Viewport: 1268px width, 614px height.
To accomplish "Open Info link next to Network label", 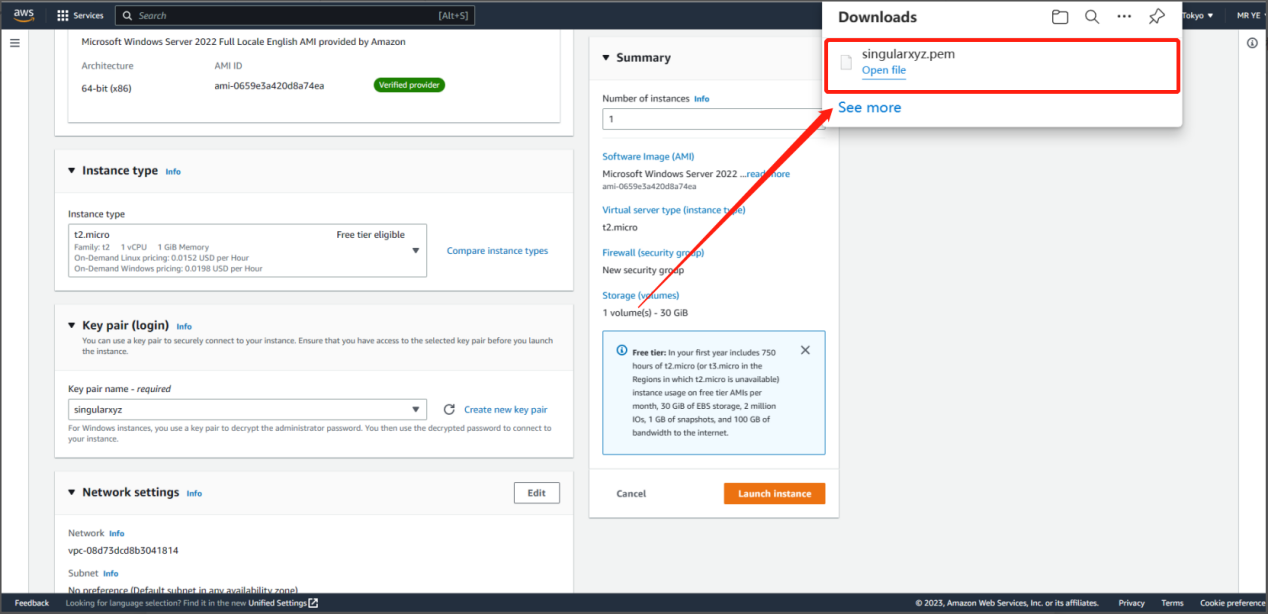I will pos(117,534).
